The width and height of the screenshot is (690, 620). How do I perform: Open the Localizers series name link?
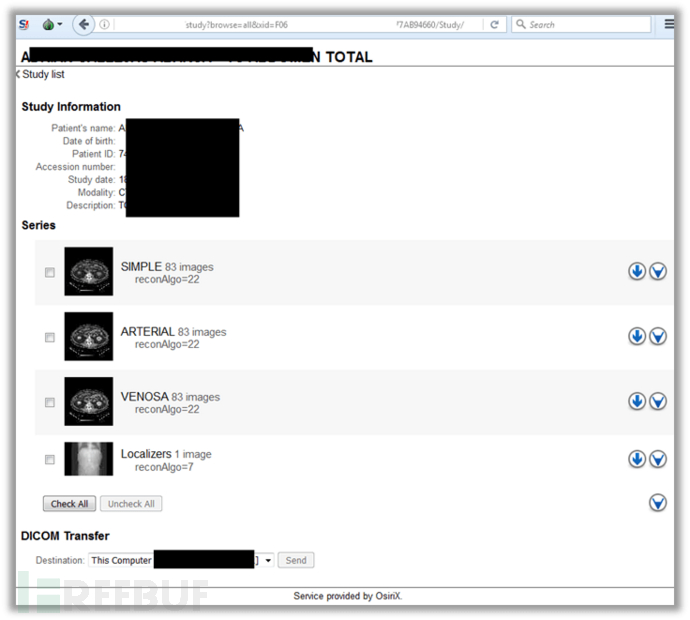click(146, 454)
